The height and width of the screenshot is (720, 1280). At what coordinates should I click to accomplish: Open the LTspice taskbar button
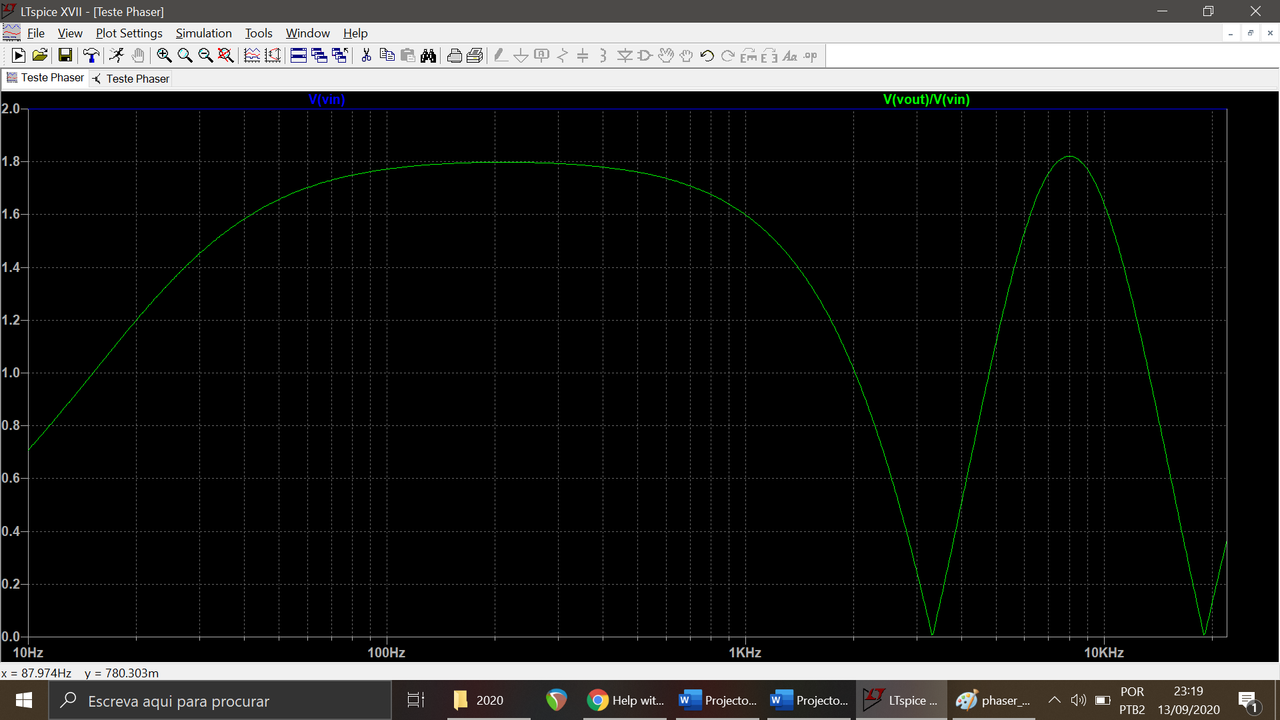point(900,700)
